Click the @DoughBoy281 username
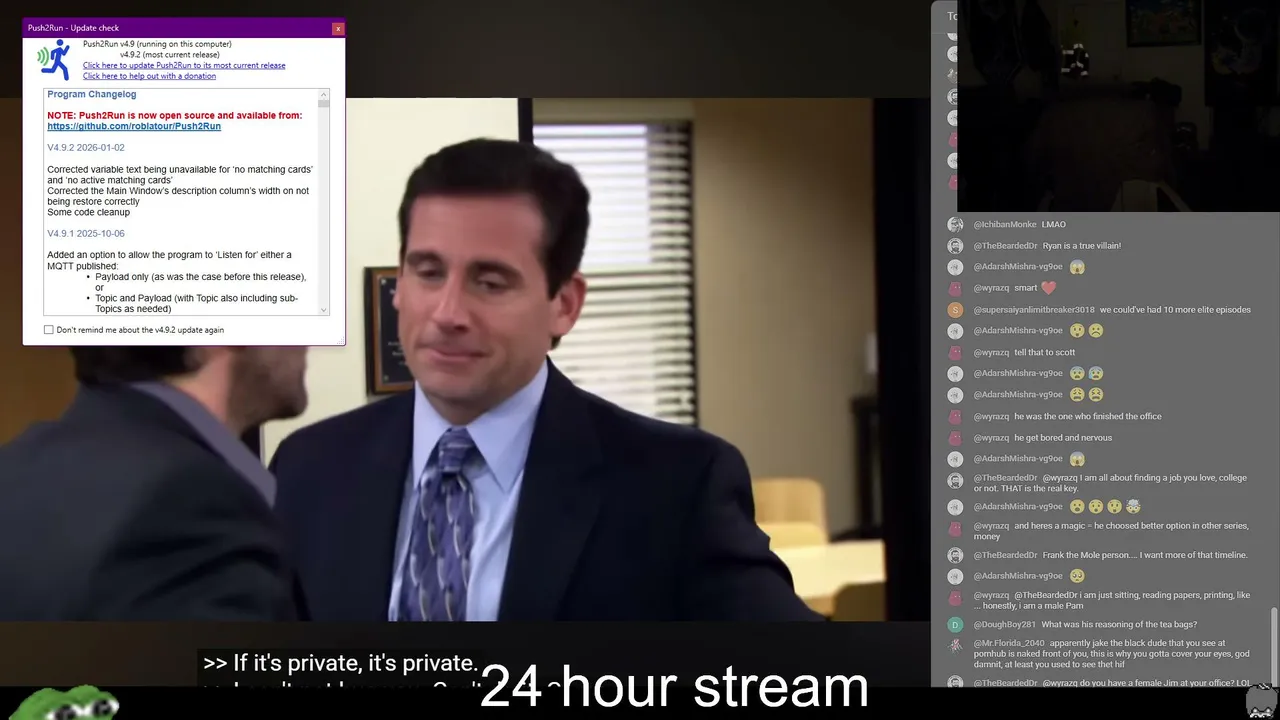This screenshot has width=1280, height=720. click(1005, 625)
